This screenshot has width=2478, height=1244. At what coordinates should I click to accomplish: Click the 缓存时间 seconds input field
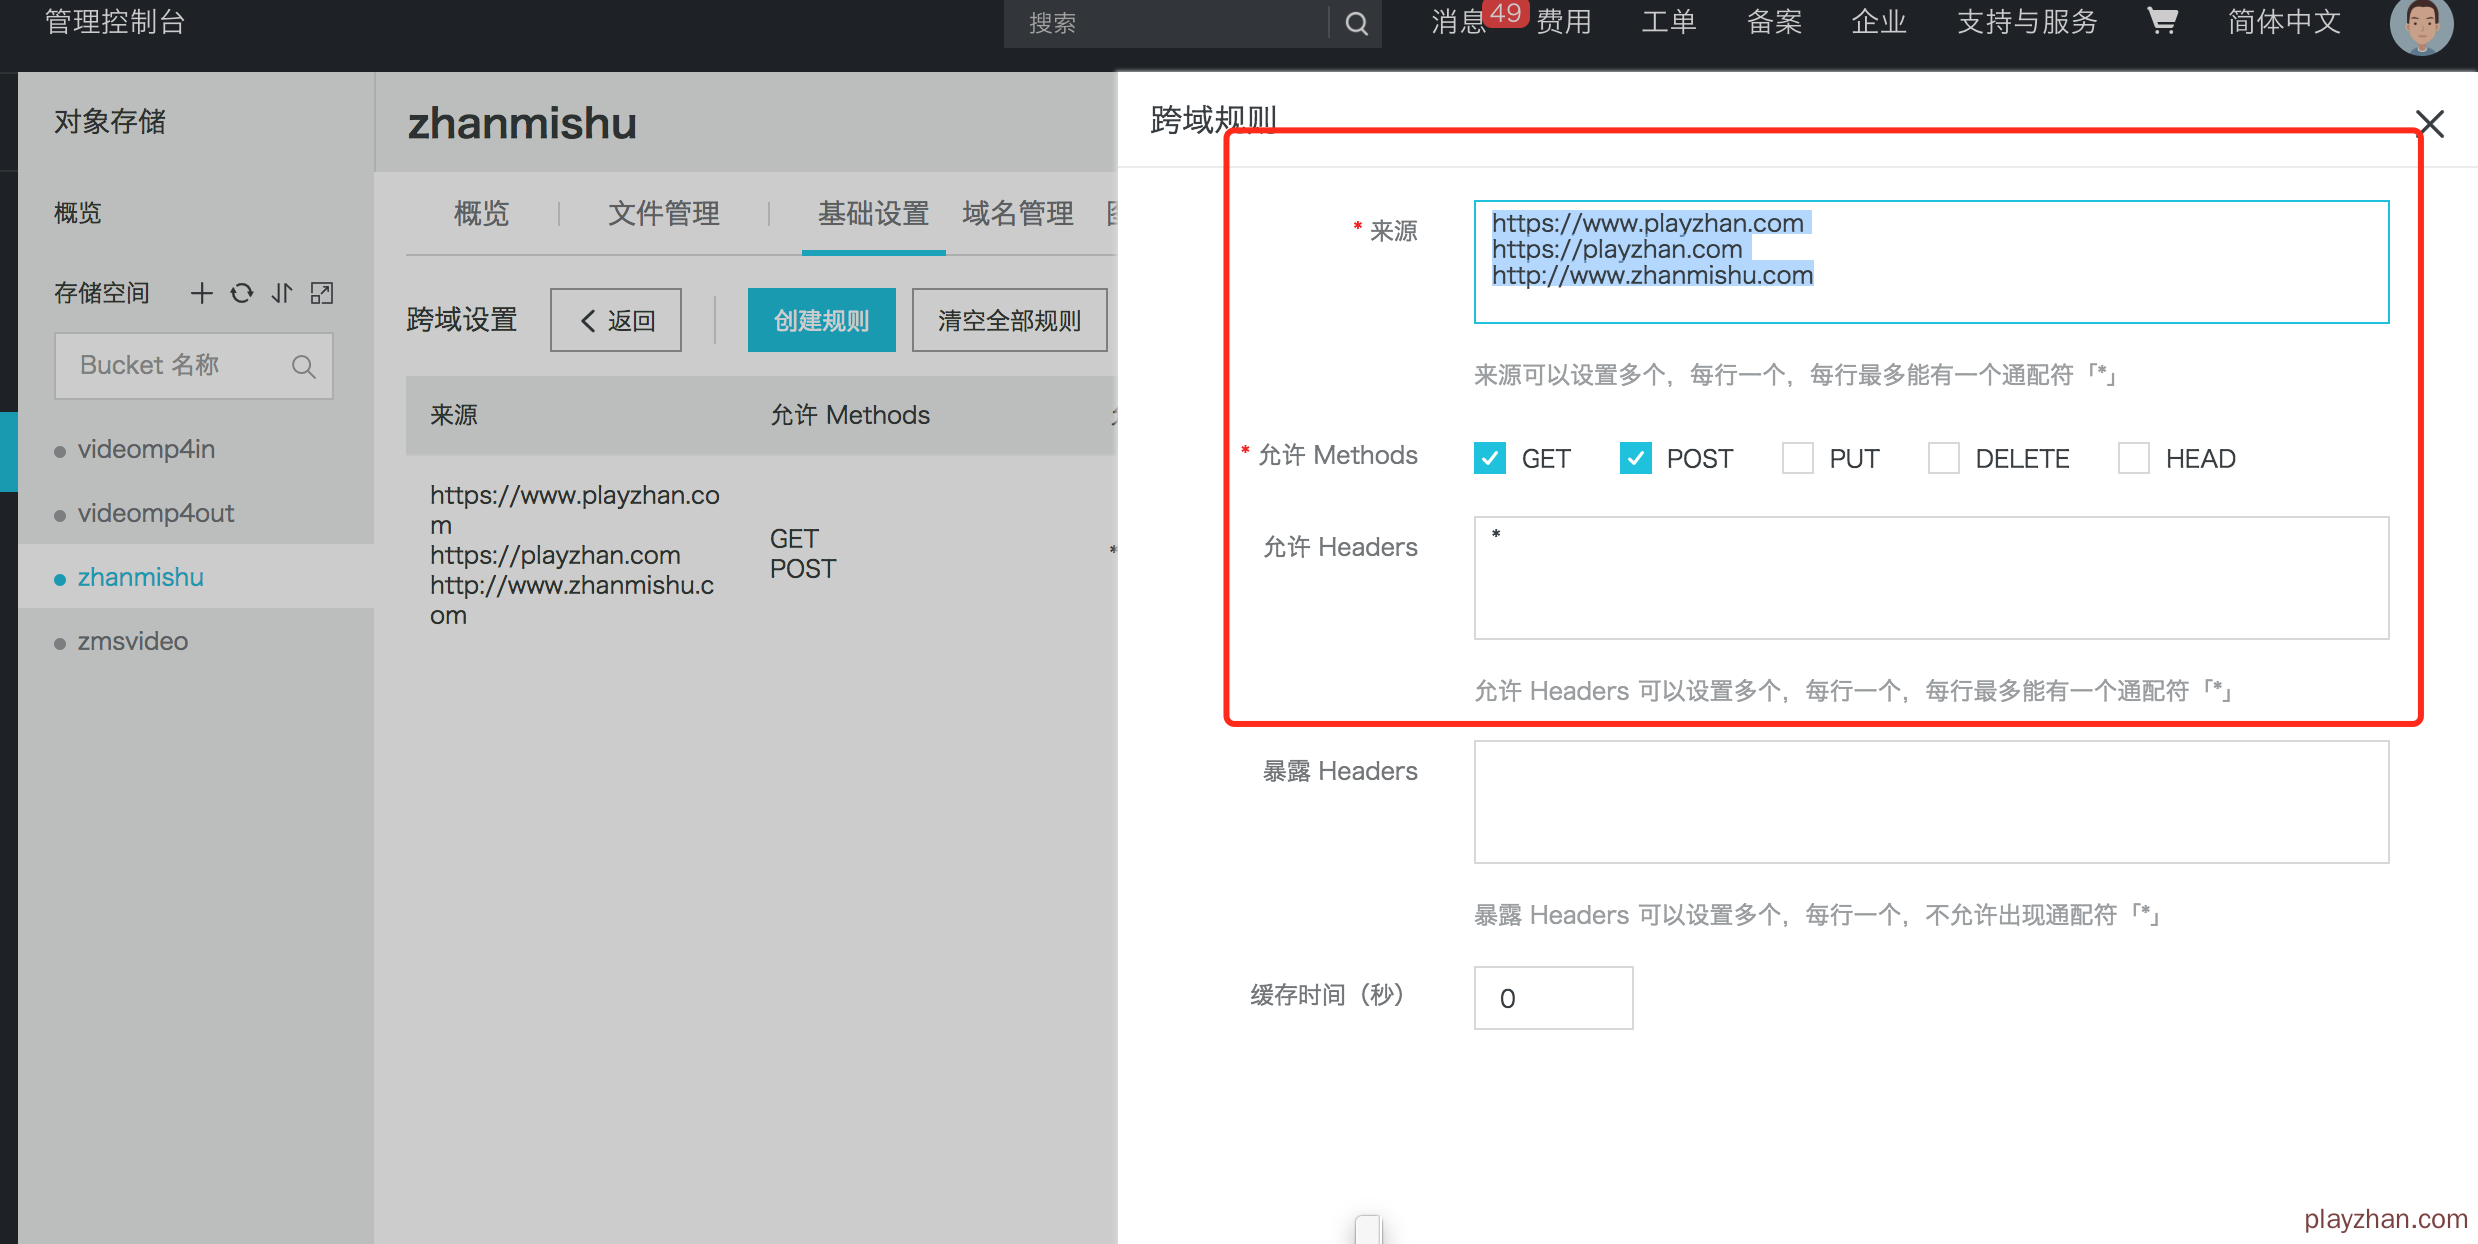pos(1552,998)
